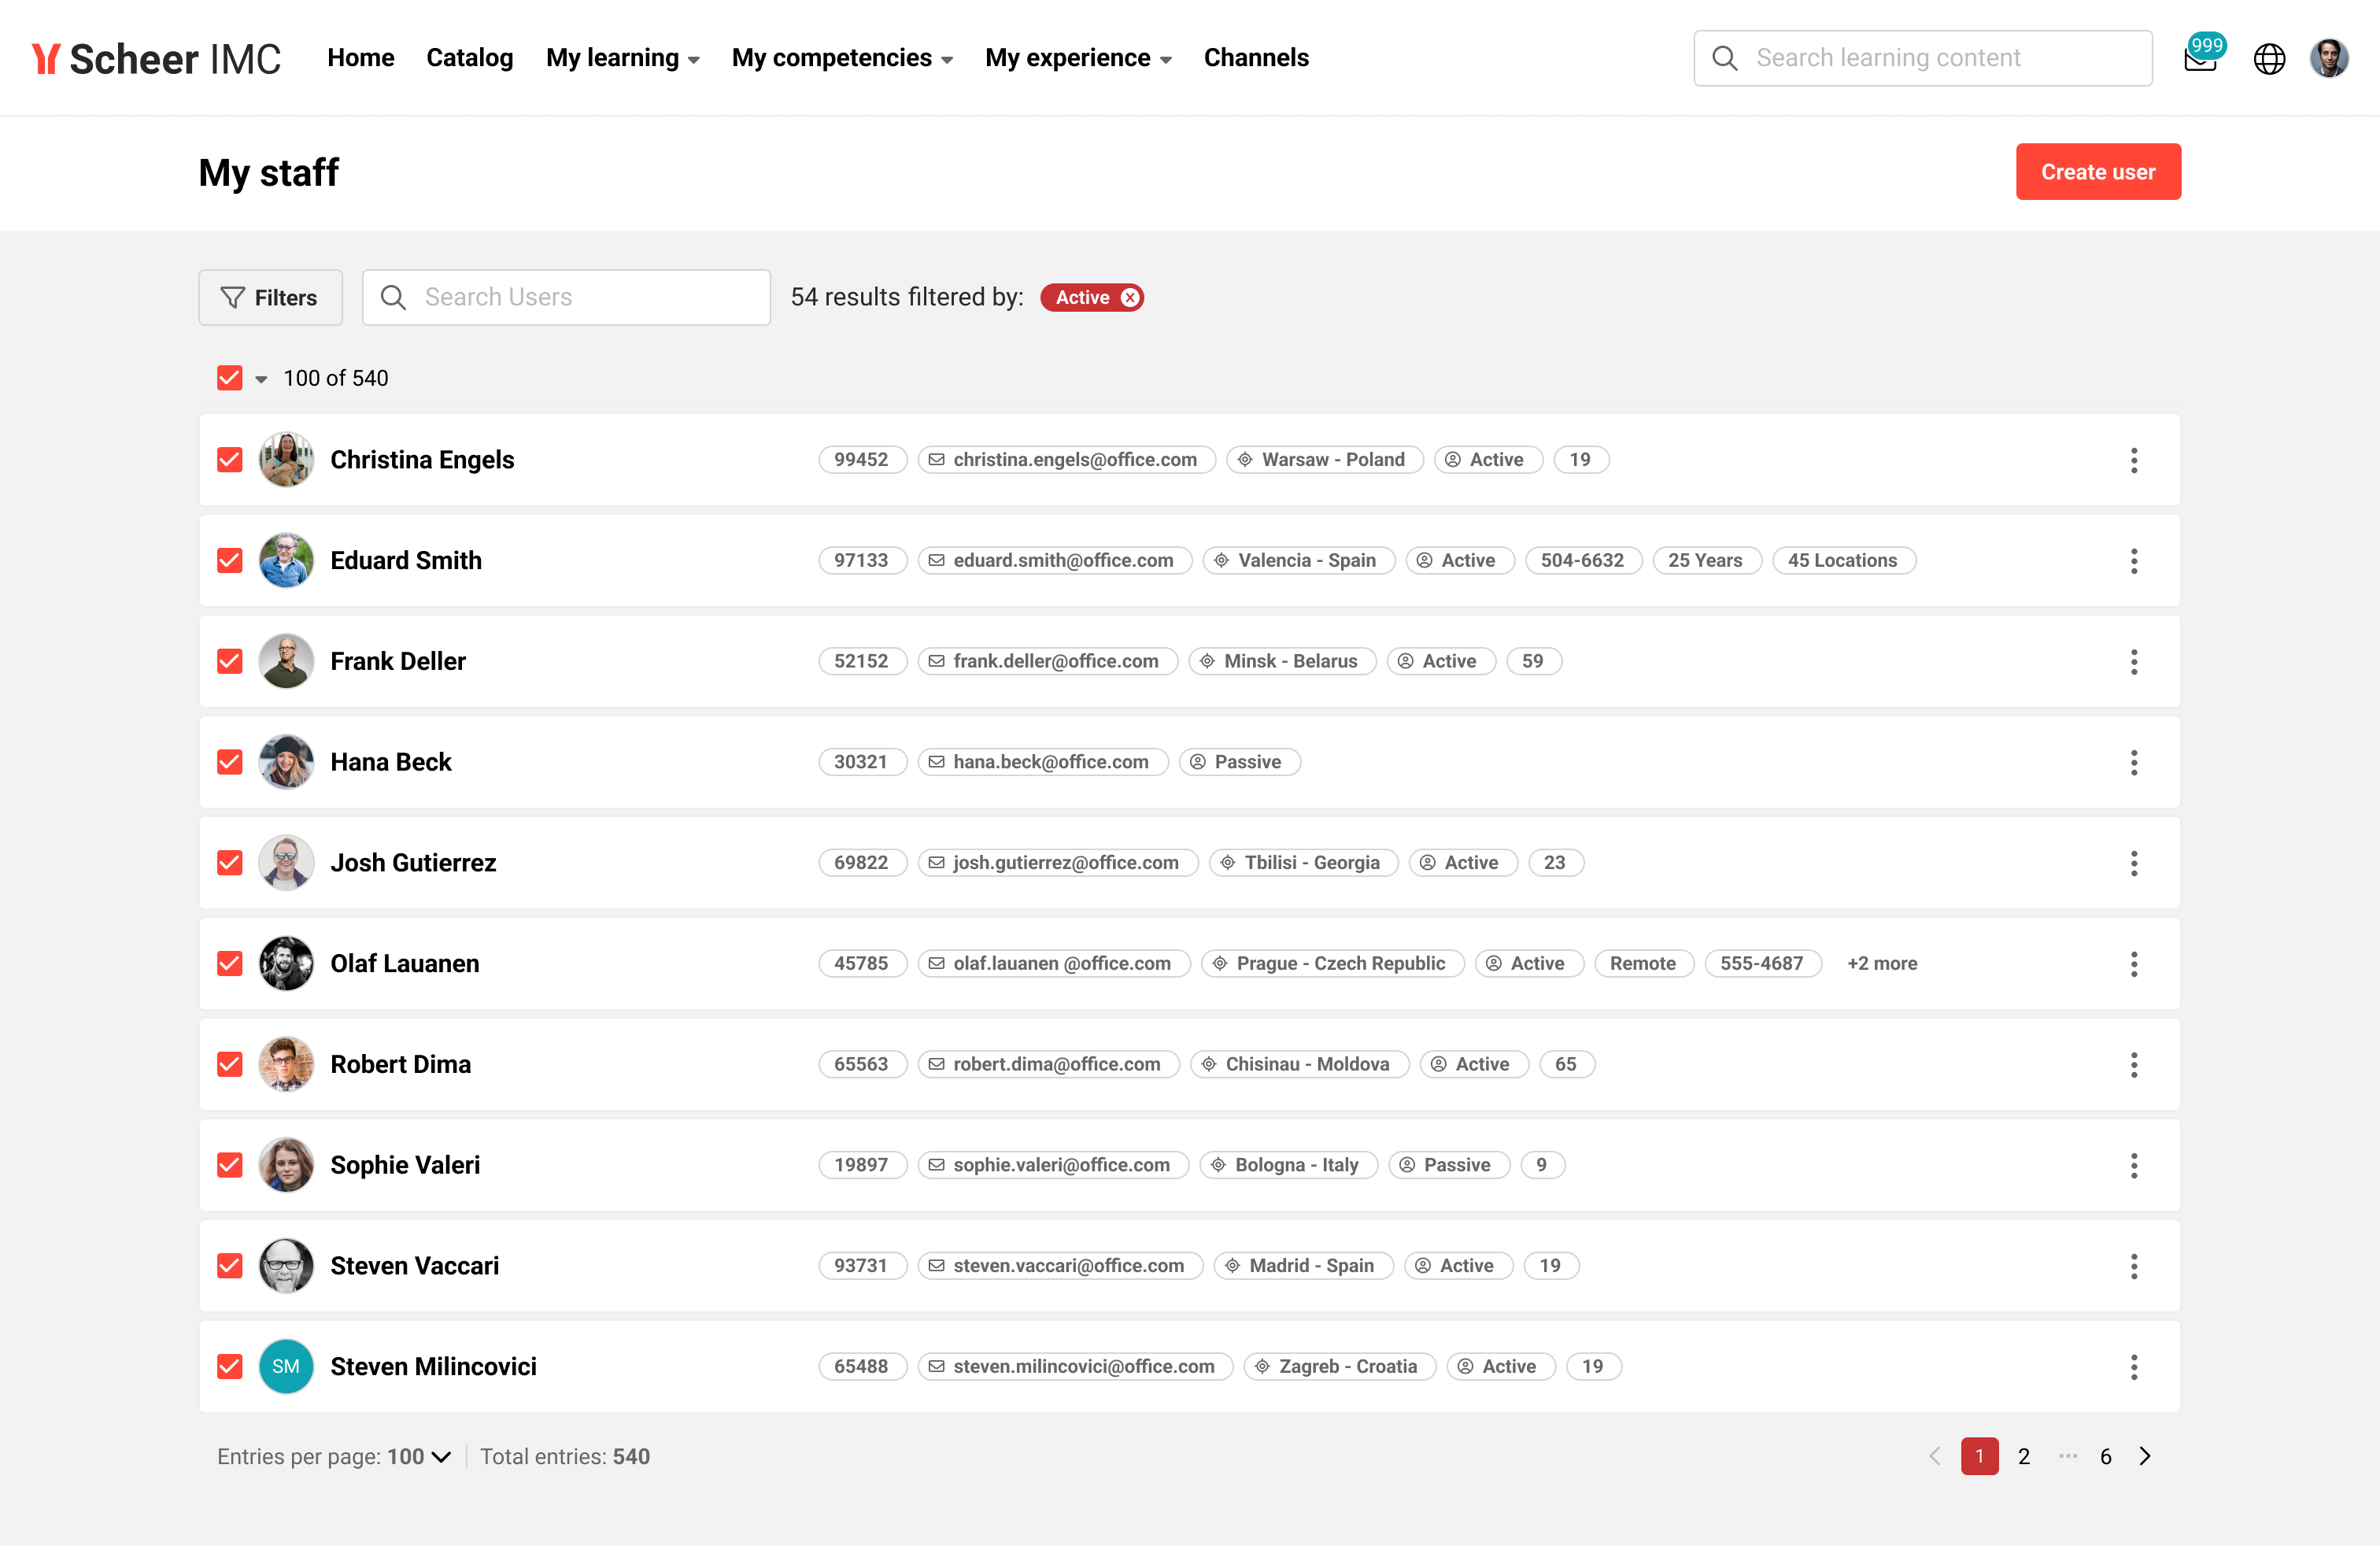The width and height of the screenshot is (2380, 1546).
Task: Click the Create user button
Action: coord(2098,172)
